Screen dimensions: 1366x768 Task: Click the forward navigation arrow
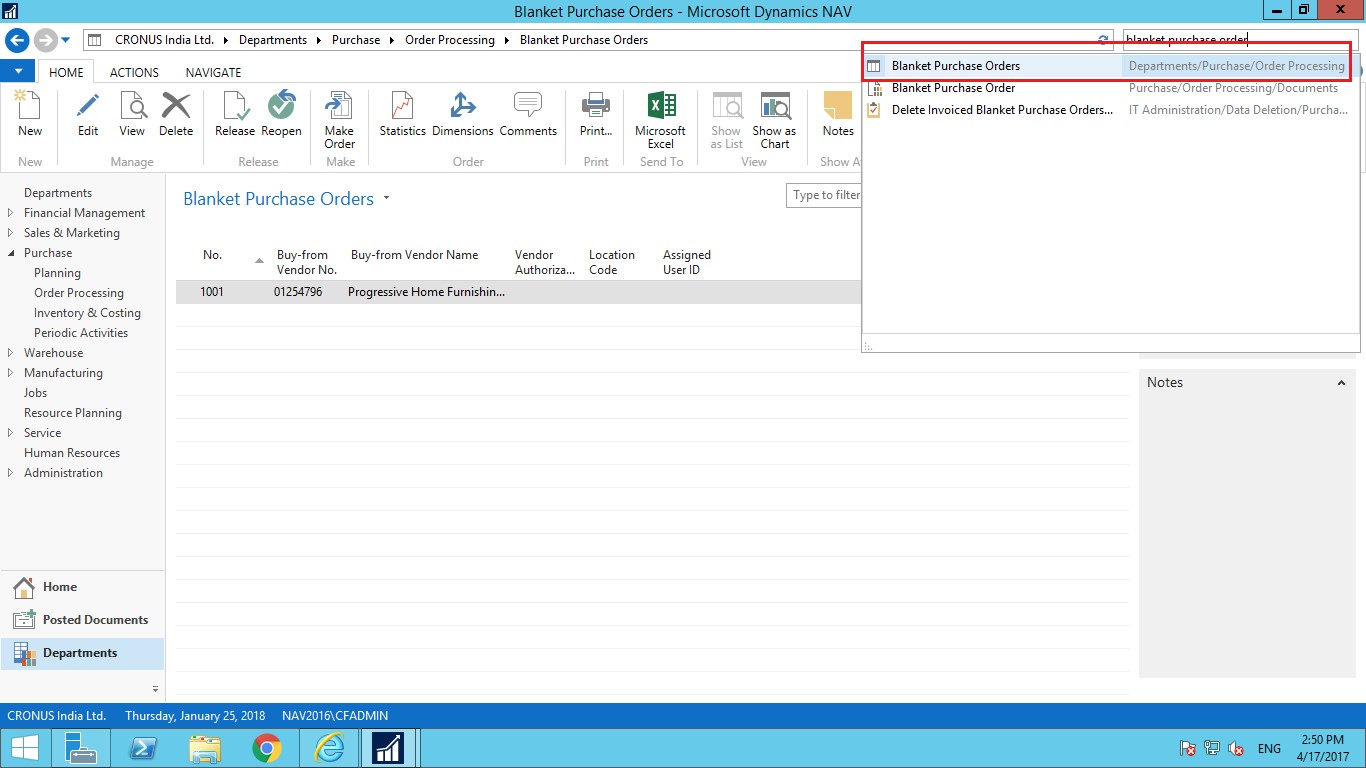pyautogui.click(x=45, y=40)
